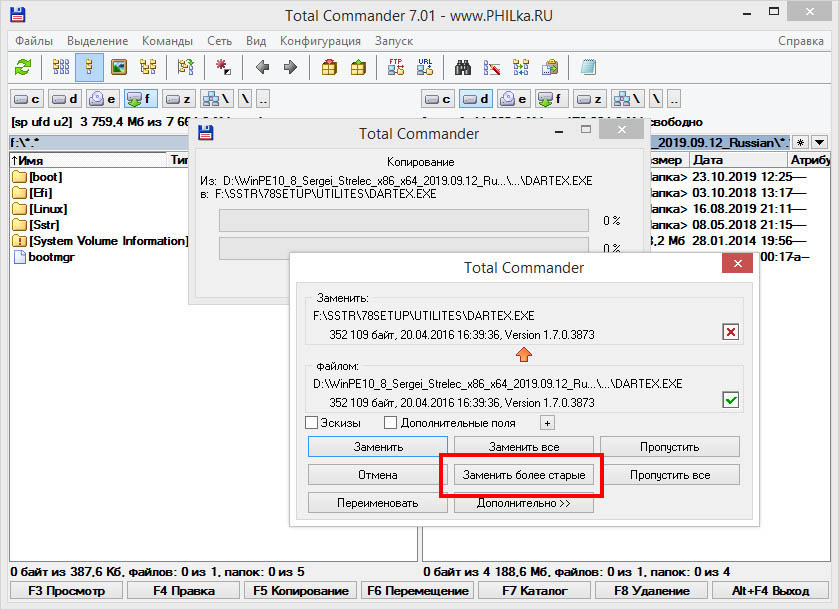Select drive f in the left panel
The height and width of the screenshot is (610, 839).
(x=141, y=99)
